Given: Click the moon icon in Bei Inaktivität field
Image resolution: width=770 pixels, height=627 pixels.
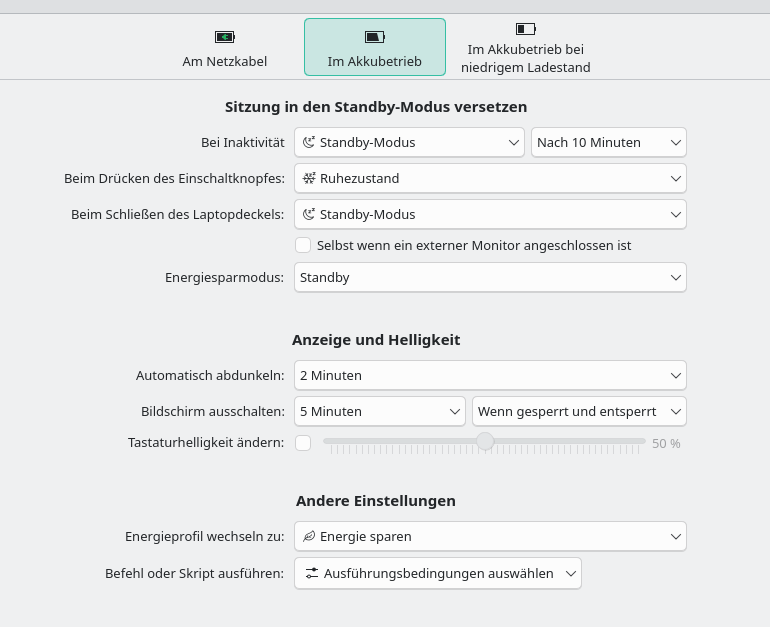Looking at the screenshot, I should point(309,142).
